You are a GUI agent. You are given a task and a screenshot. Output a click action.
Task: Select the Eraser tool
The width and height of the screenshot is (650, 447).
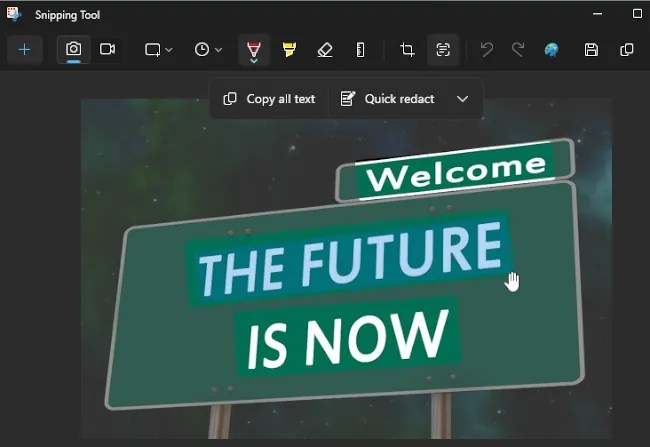click(325, 50)
